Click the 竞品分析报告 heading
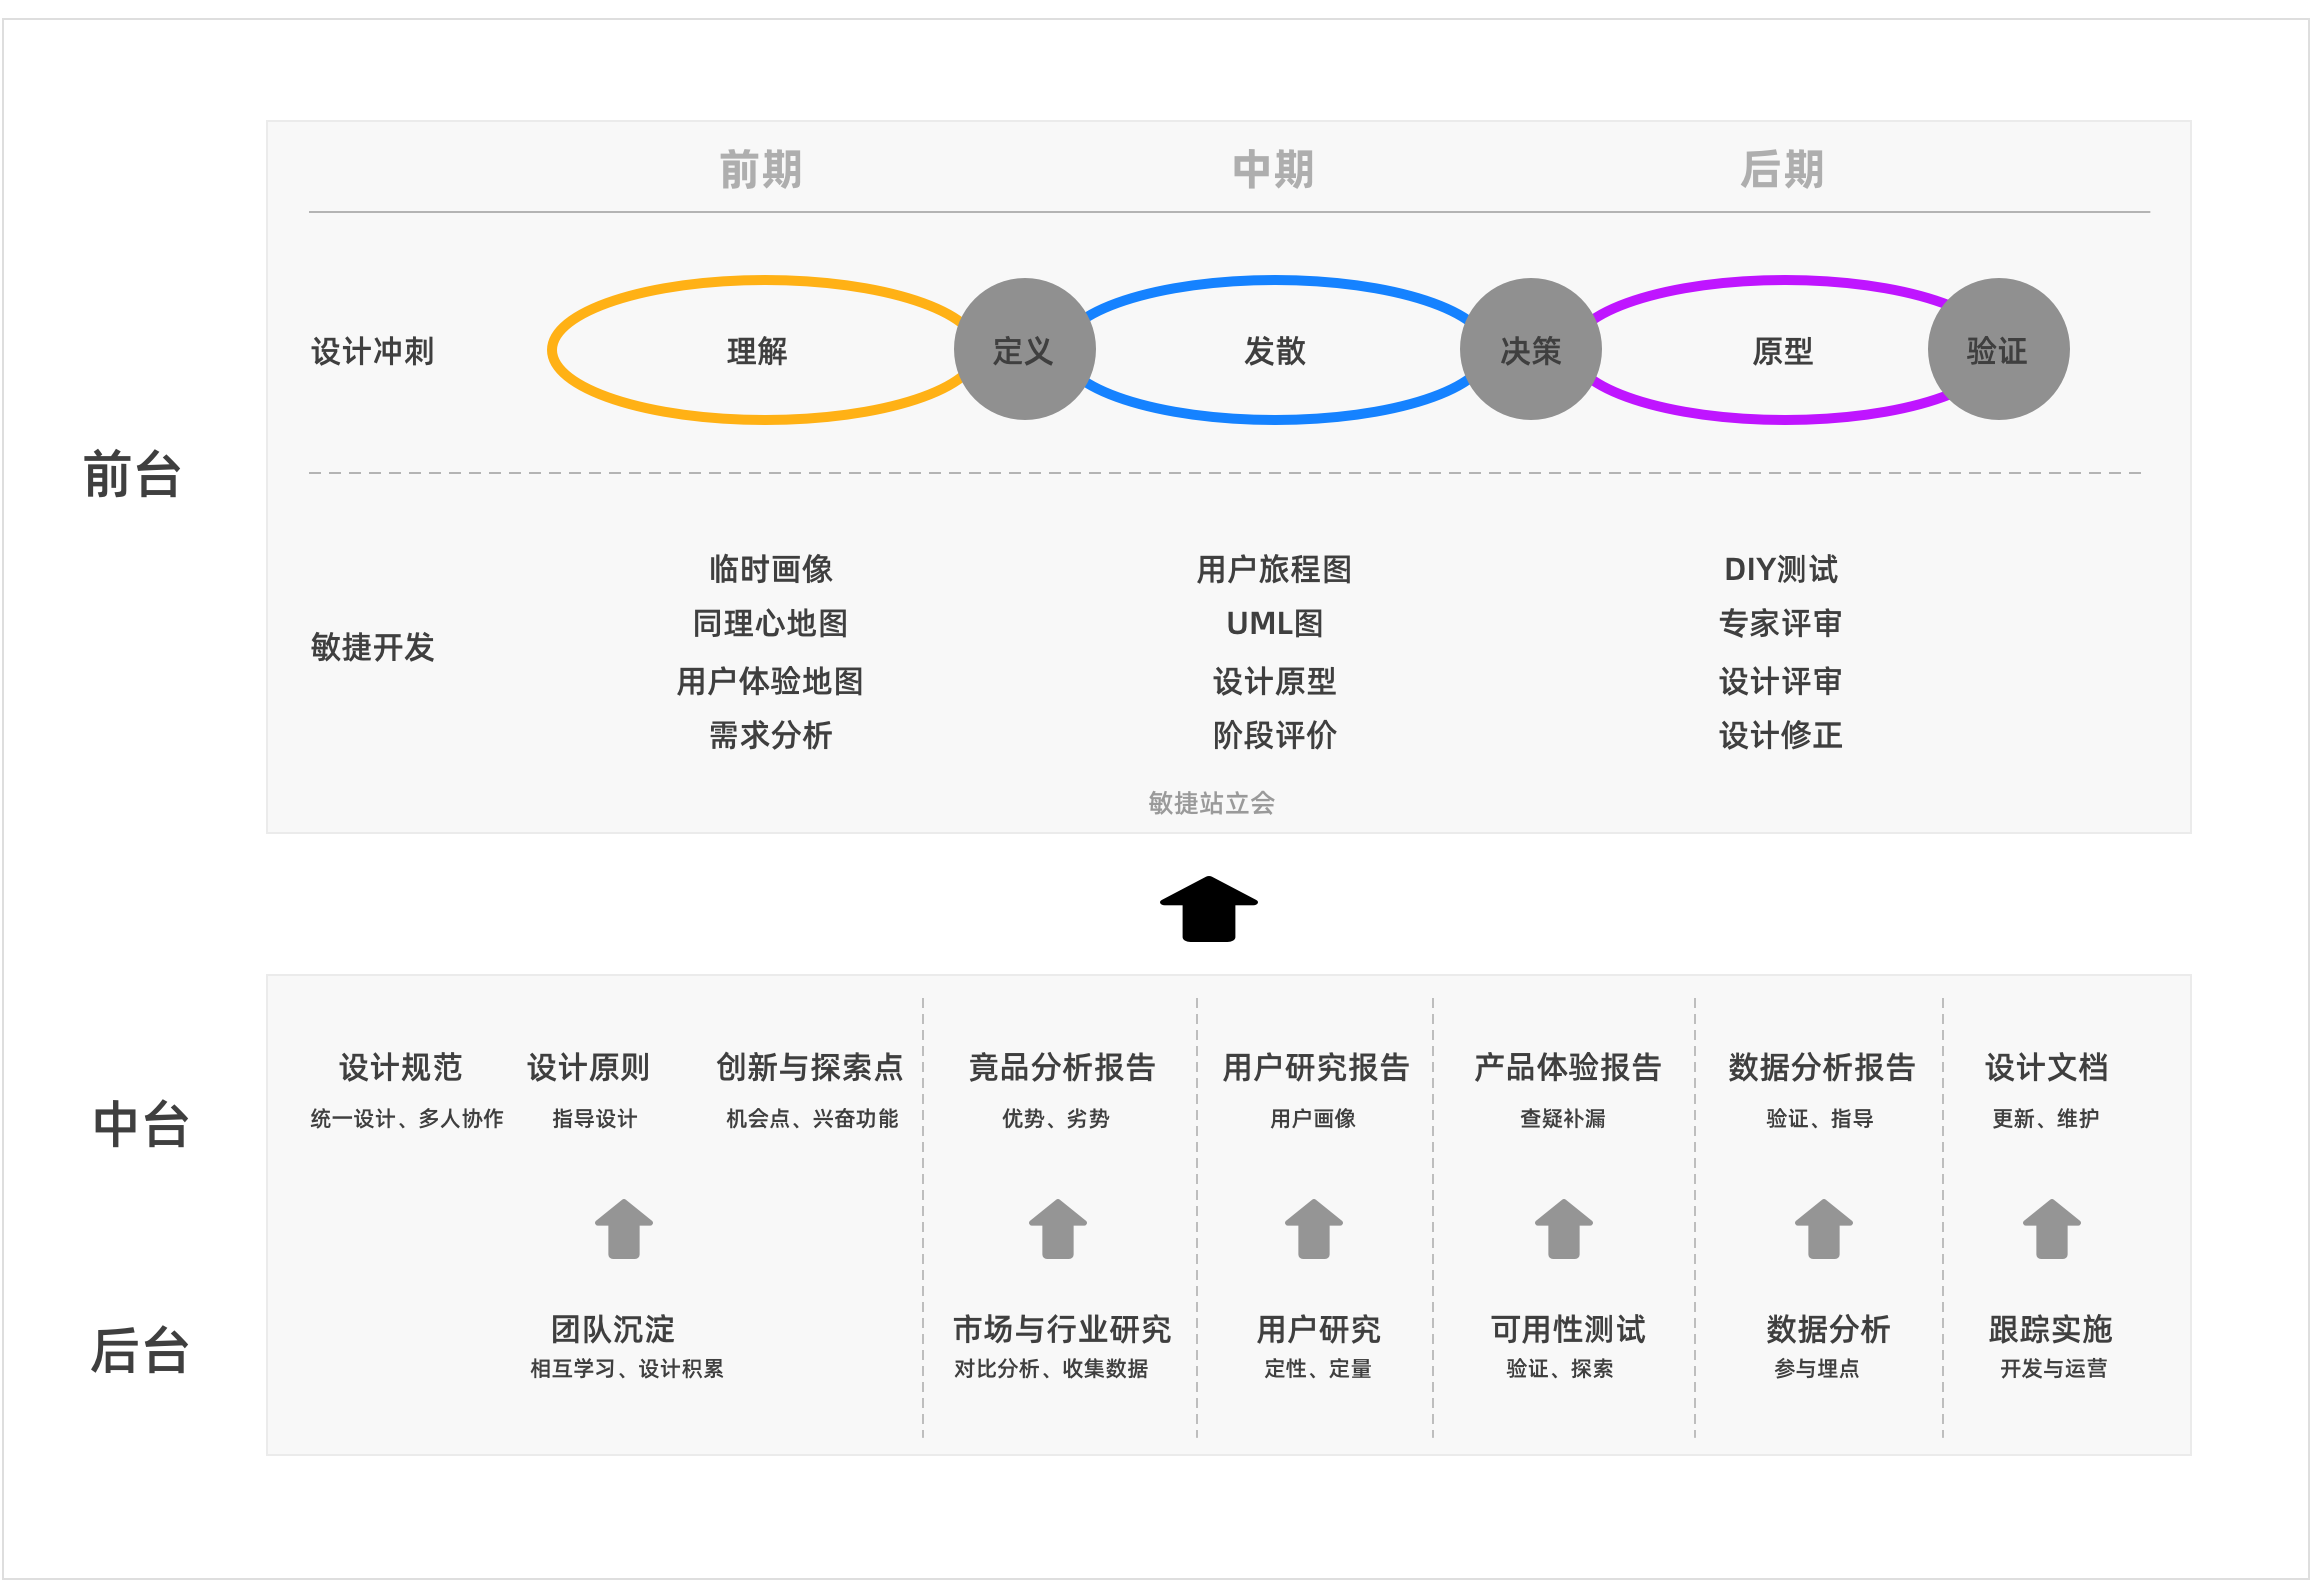2322x1588 pixels. click(x=1061, y=1067)
